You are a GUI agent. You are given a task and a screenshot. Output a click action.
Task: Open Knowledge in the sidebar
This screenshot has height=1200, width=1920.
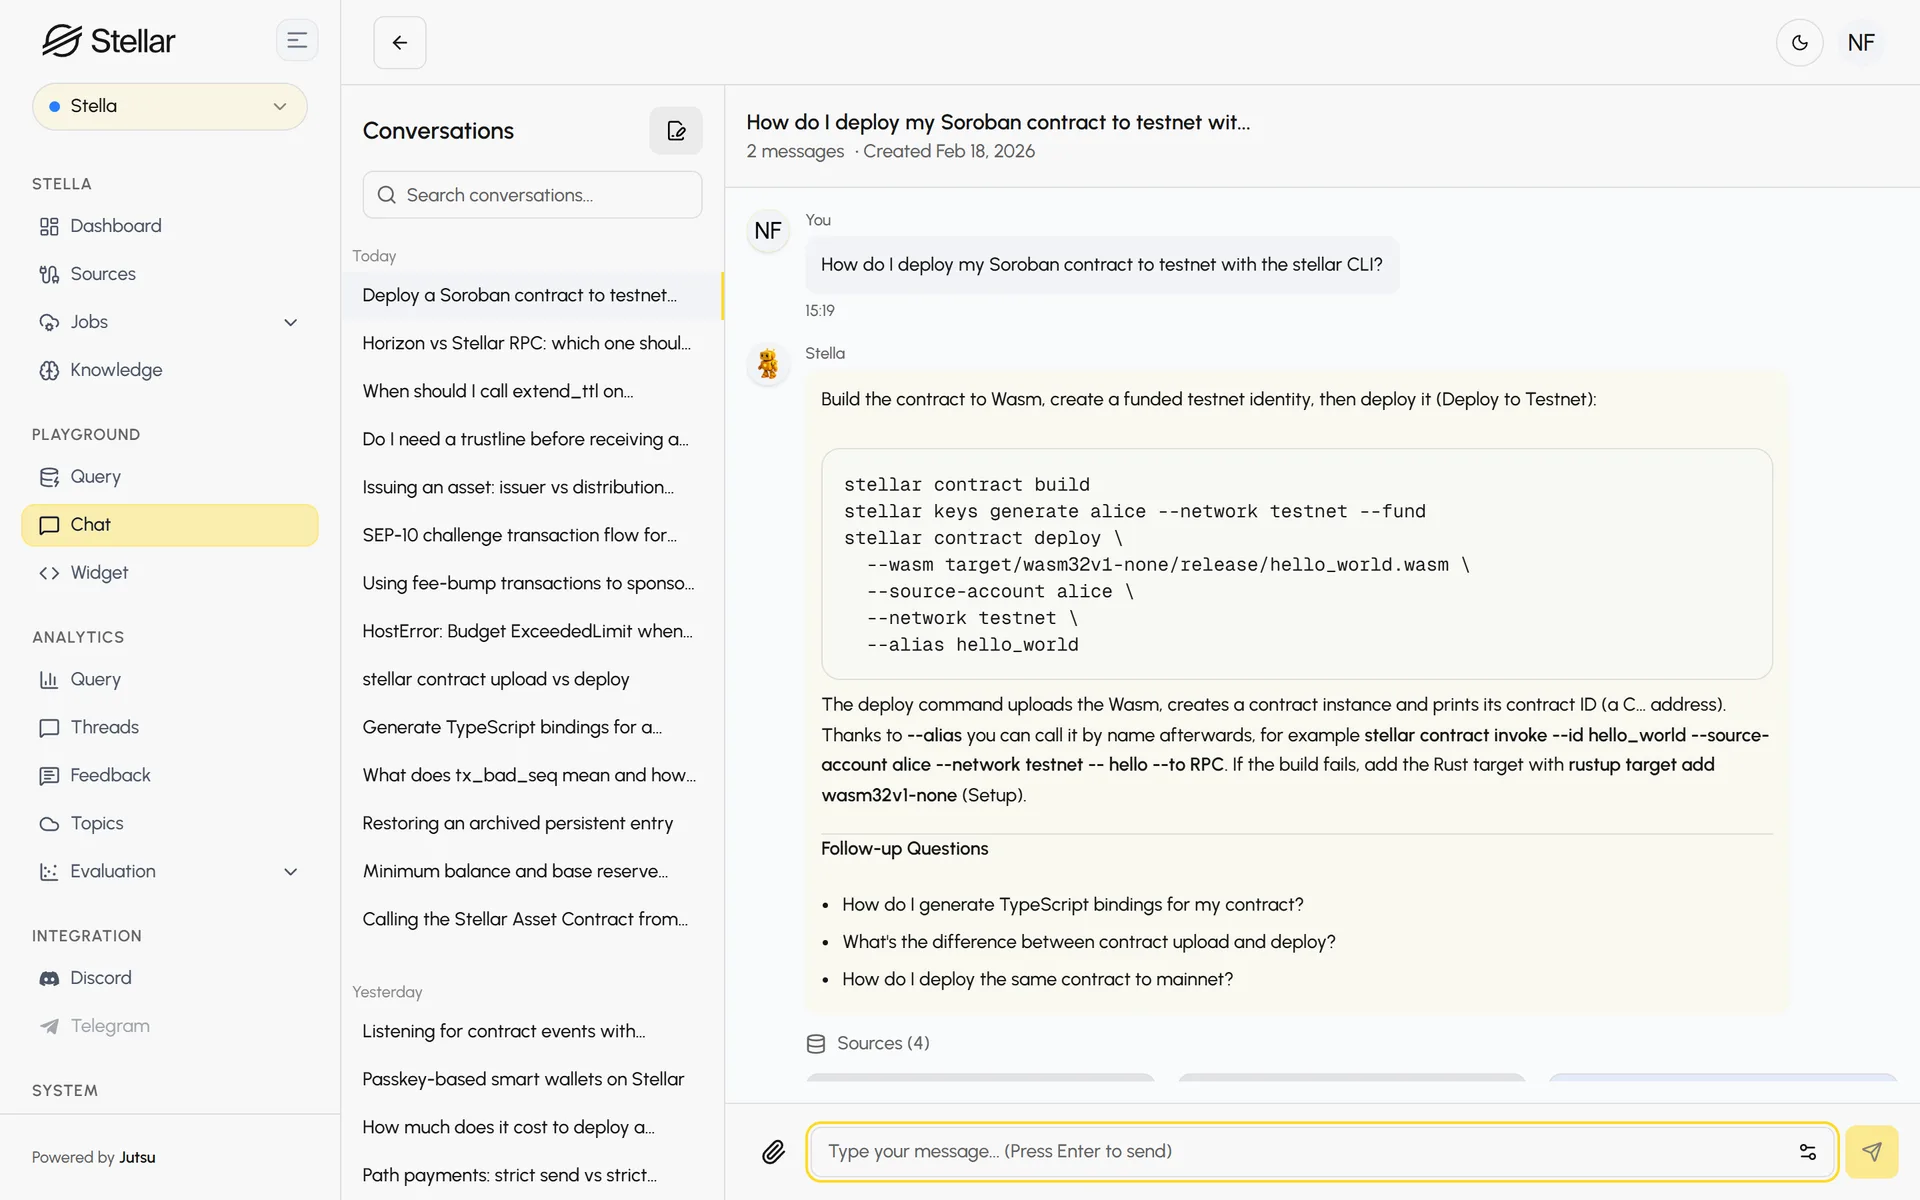tap(170, 370)
